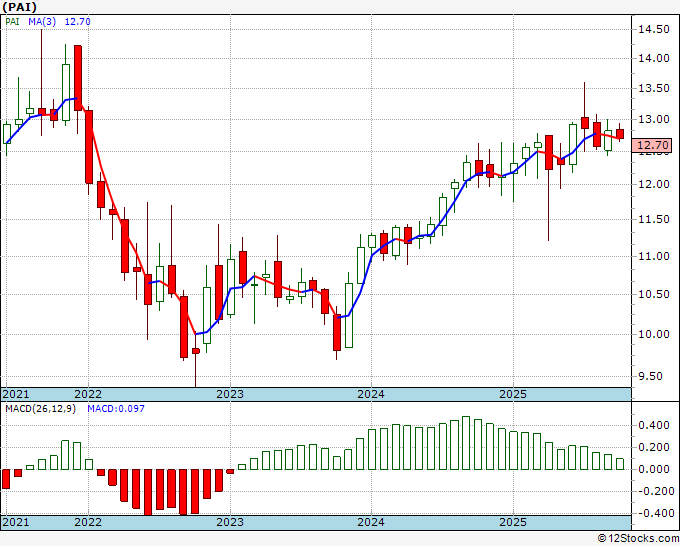The width and height of the screenshot is (680, 546).
Task: Click the 14.50 price axis label
Action: click(x=654, y=29)
